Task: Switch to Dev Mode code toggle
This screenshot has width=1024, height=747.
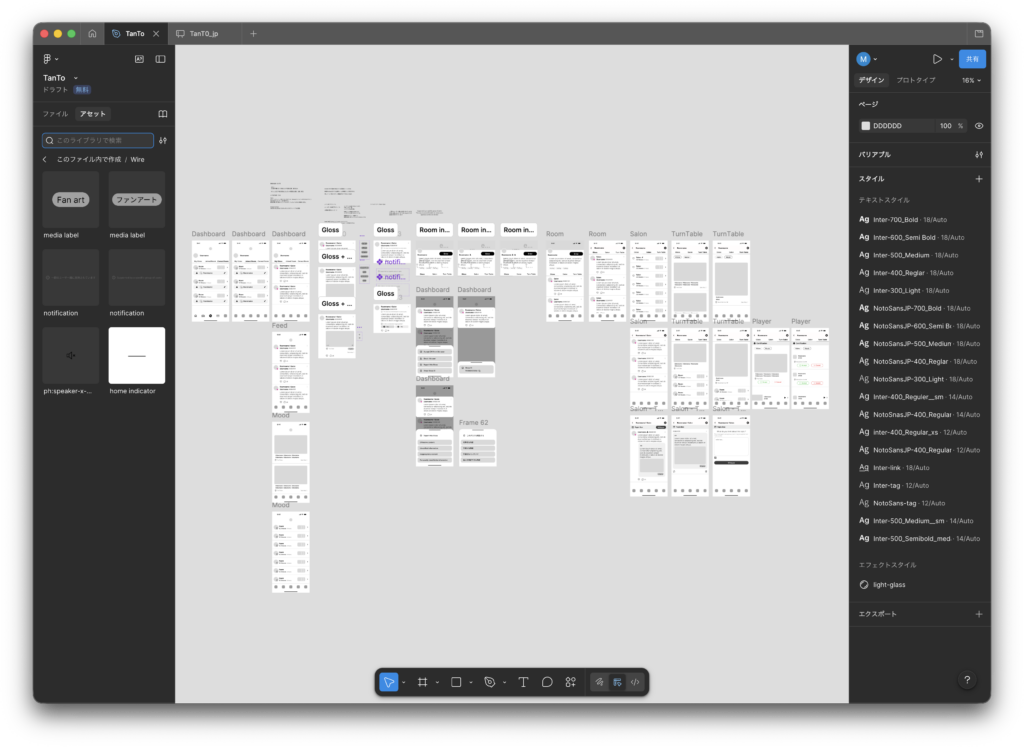Action: tap(635, 682)
